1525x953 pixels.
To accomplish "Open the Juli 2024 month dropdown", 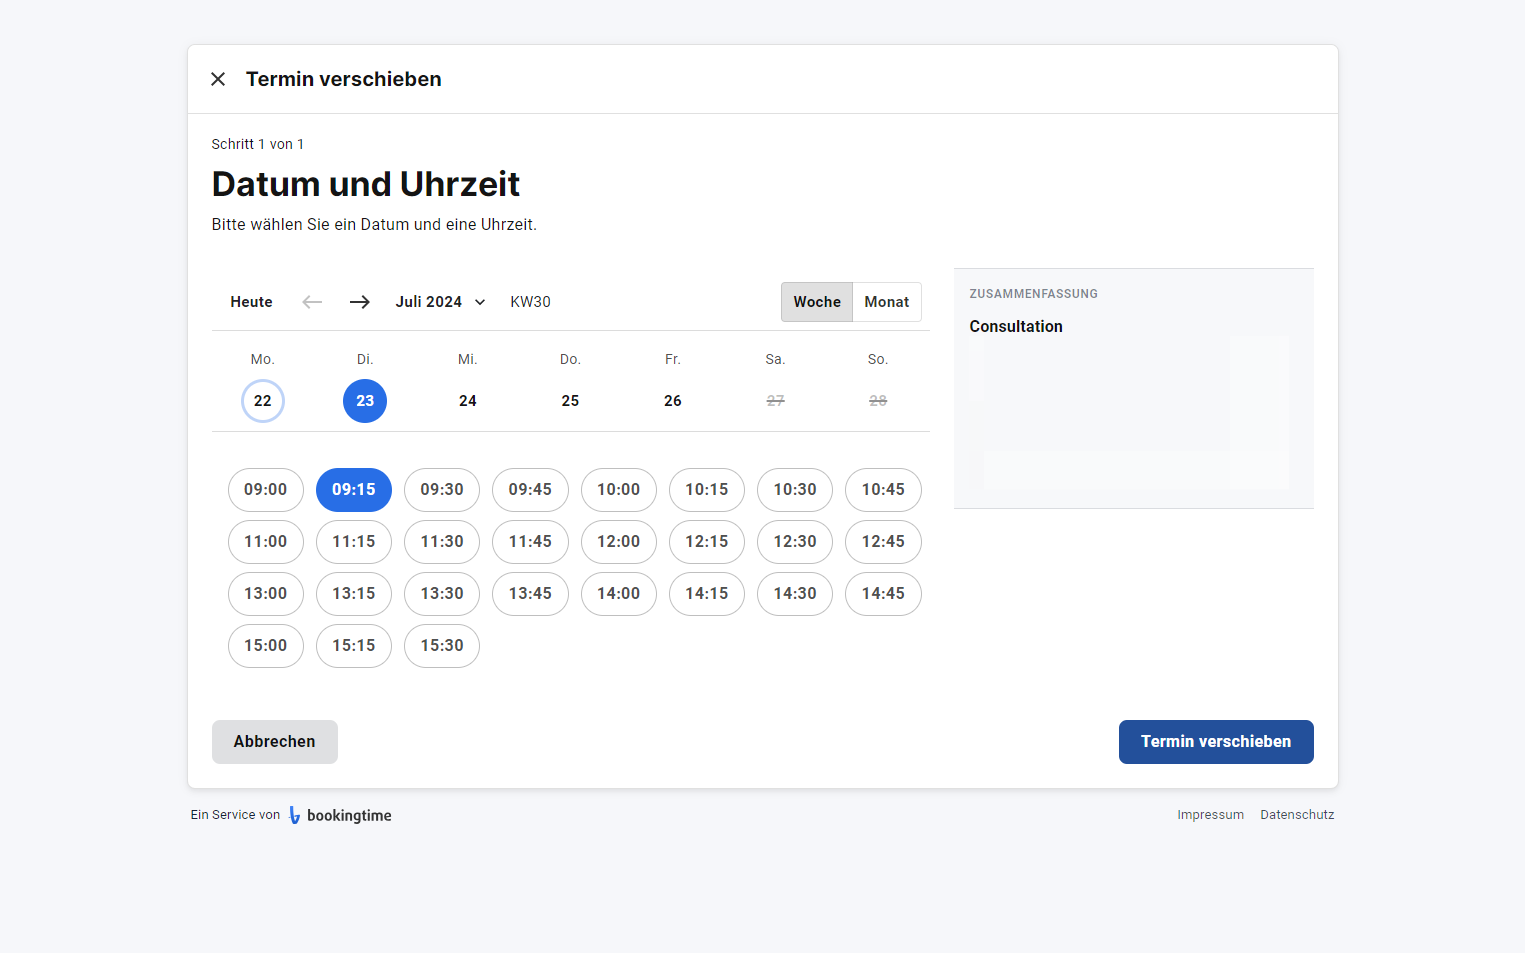I will pyautogui.click(x=440, y=302).
